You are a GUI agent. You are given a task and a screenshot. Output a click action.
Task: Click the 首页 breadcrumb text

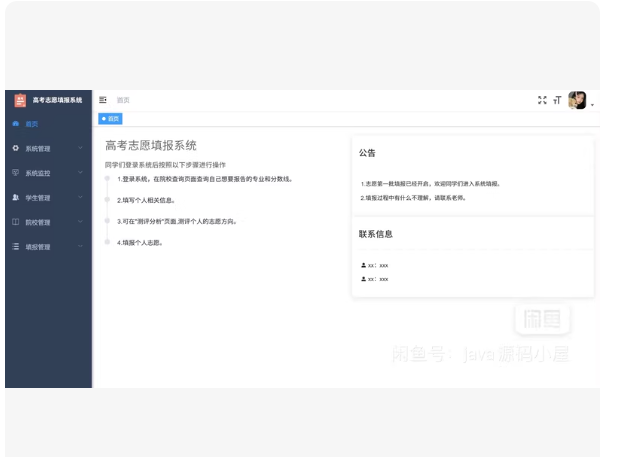pyautogui.click(x=123, y=100)
